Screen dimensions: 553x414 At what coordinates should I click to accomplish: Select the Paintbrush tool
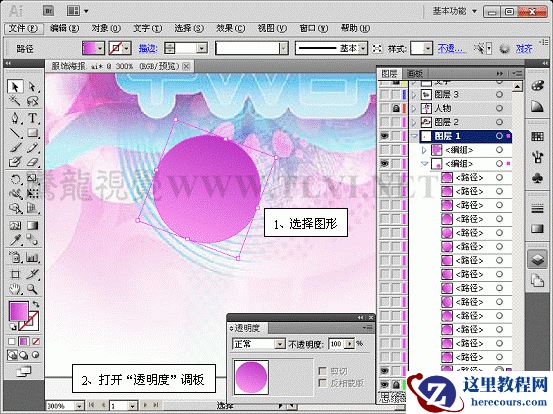point(15,148)
